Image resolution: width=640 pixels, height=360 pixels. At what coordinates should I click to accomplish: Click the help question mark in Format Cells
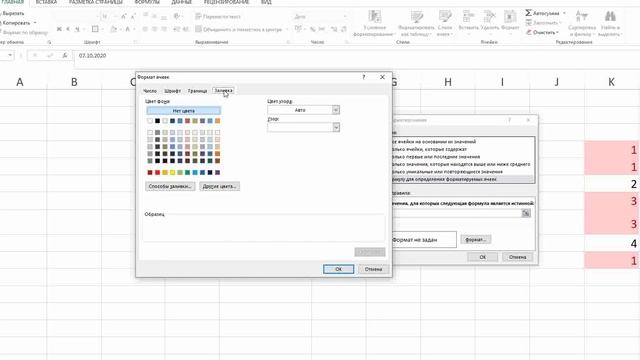tap(364, 77)
